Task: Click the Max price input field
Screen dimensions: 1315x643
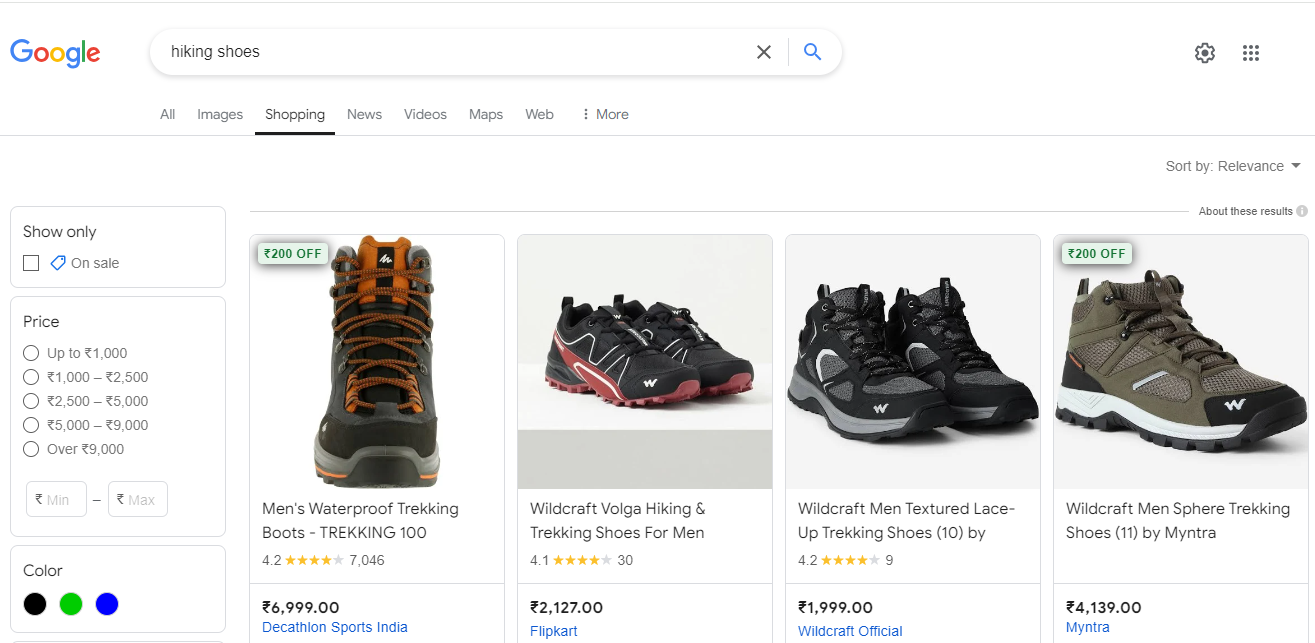Action: click(x=138, y=499)
